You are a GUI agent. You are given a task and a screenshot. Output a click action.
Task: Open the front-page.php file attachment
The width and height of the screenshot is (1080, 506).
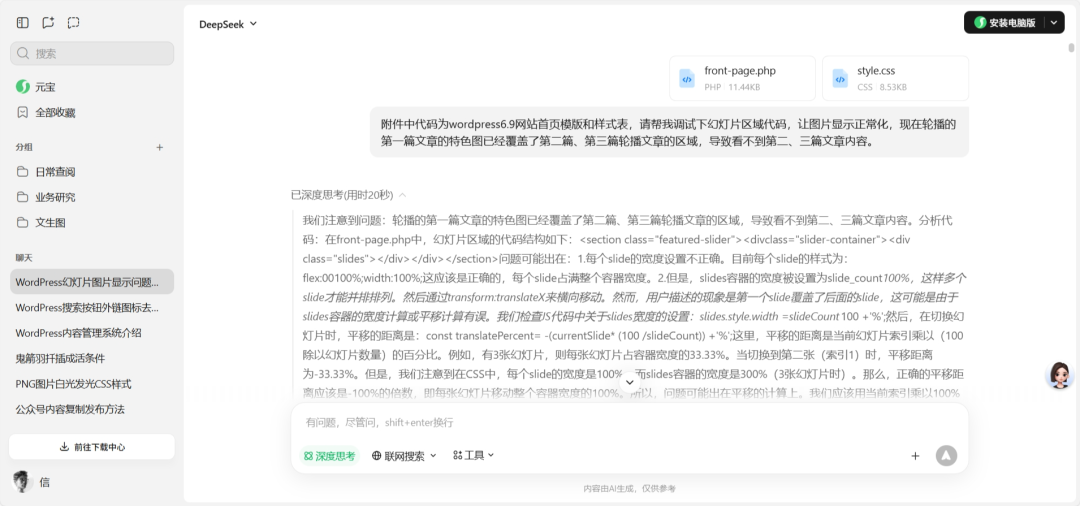coord(742,78)
